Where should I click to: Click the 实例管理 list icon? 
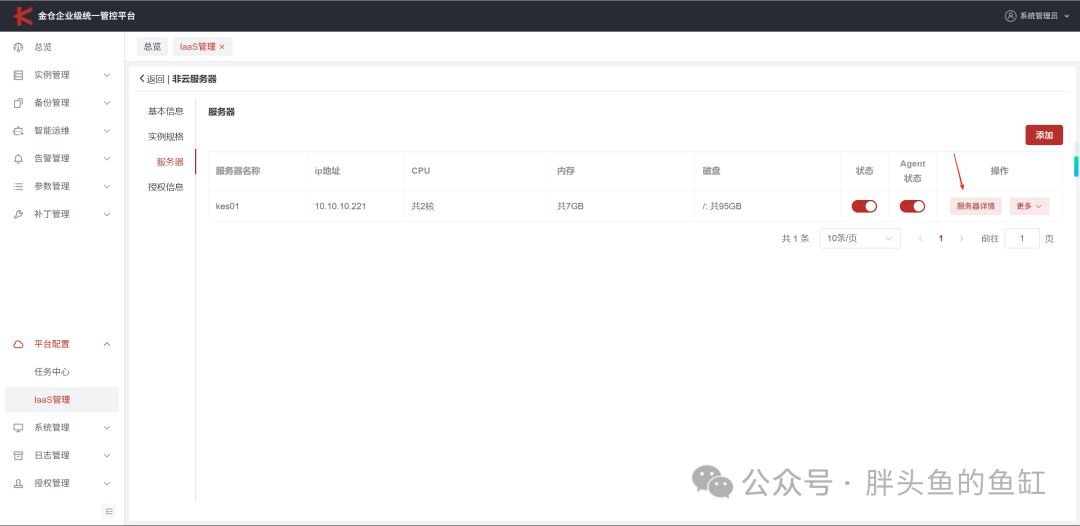point(19,75)
